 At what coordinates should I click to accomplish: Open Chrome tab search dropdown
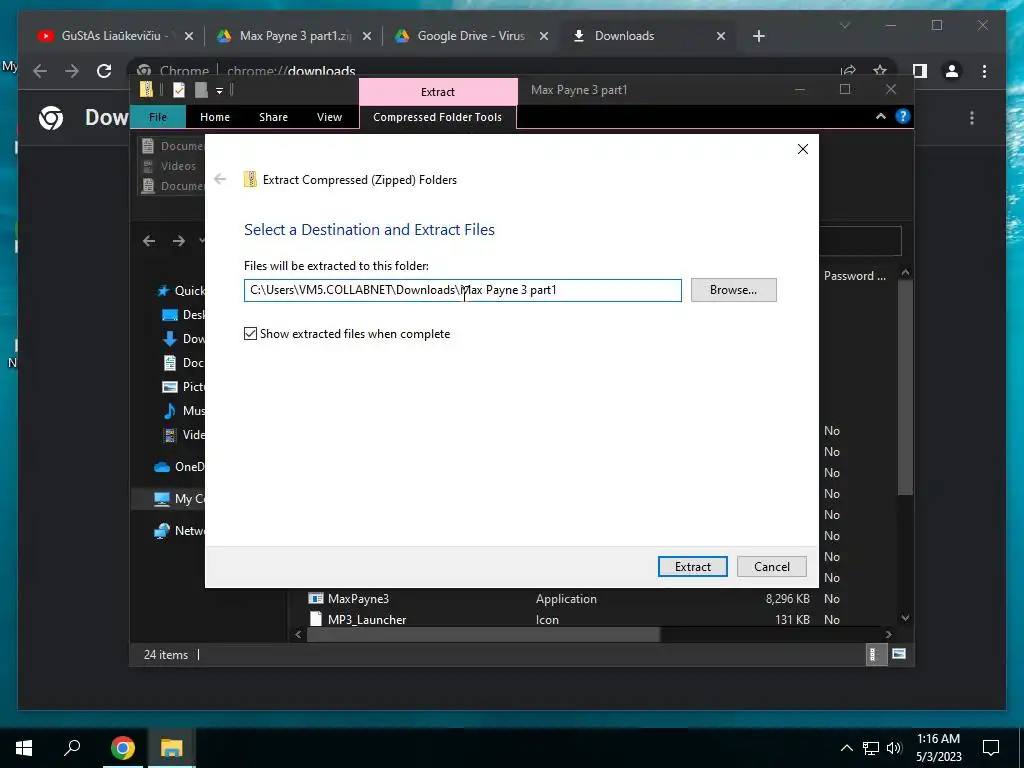coord(844,25)
